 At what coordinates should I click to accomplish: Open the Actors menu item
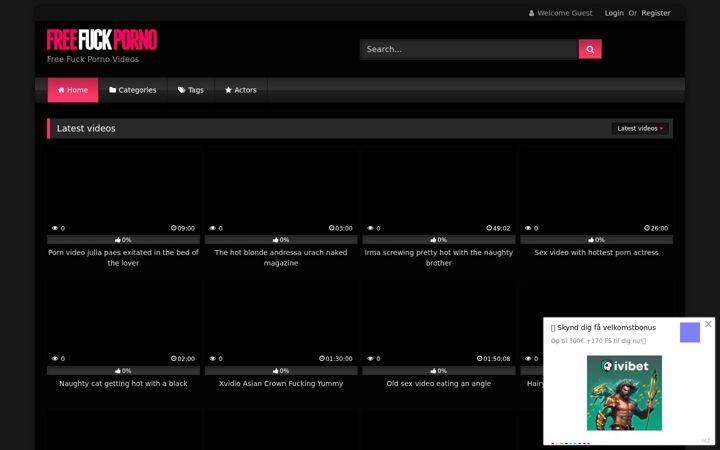click(241, 90)
